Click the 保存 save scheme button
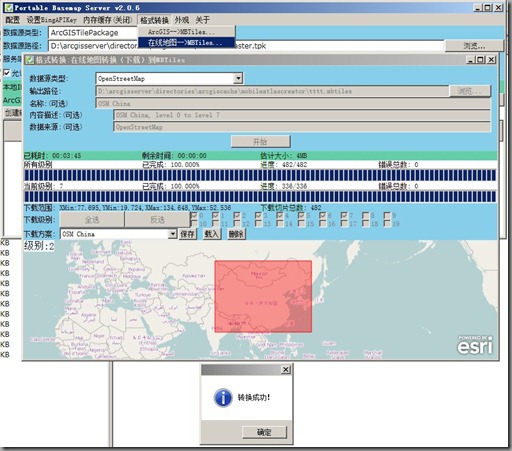The height and width of the screenshot is (451, 512). 187,234
